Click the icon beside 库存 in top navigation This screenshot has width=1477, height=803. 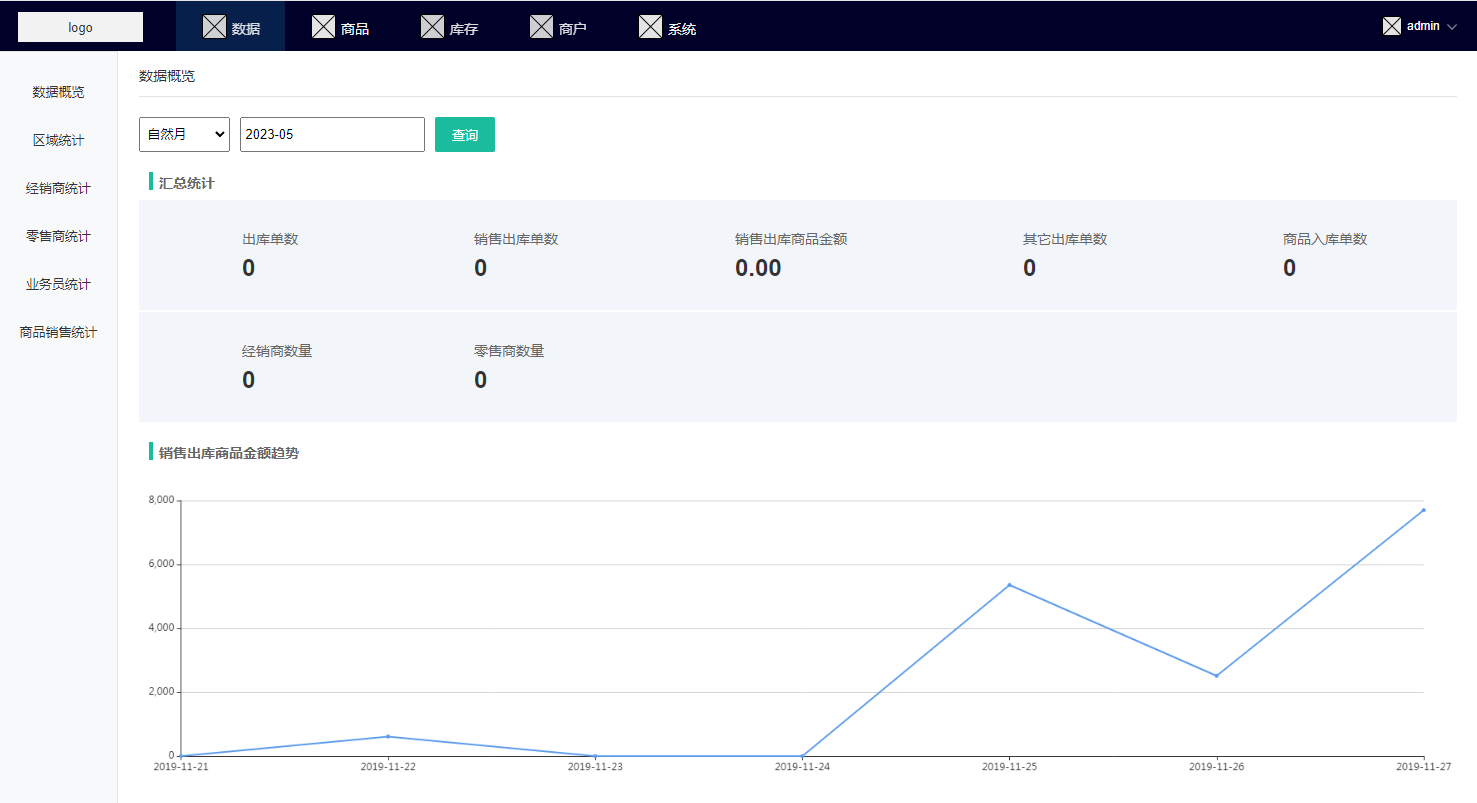[432, 27]
